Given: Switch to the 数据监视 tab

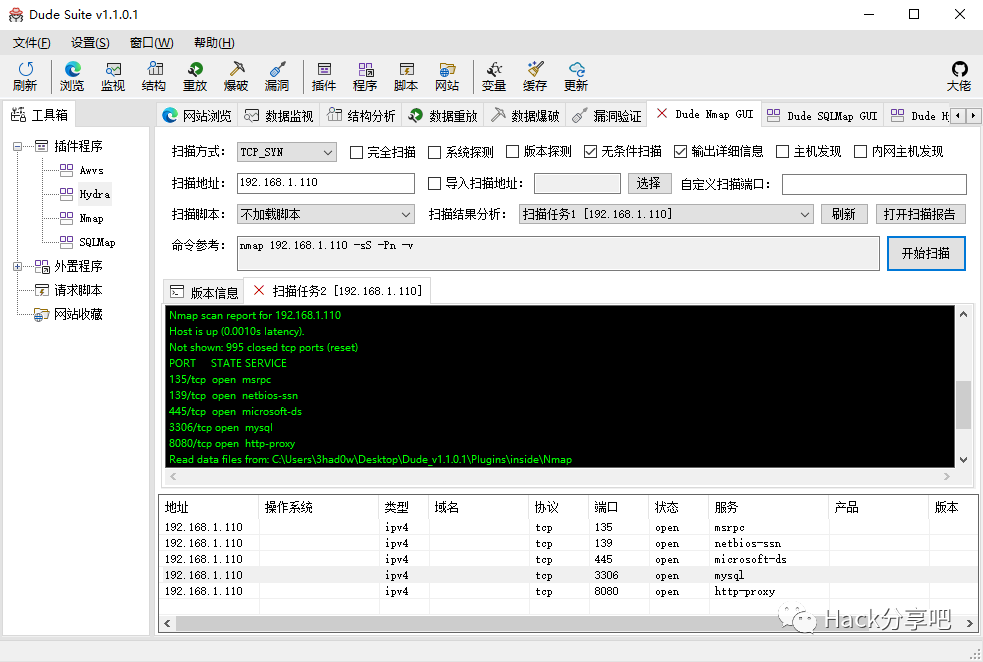Looking at the screenshot, I should tap(279, 115).
